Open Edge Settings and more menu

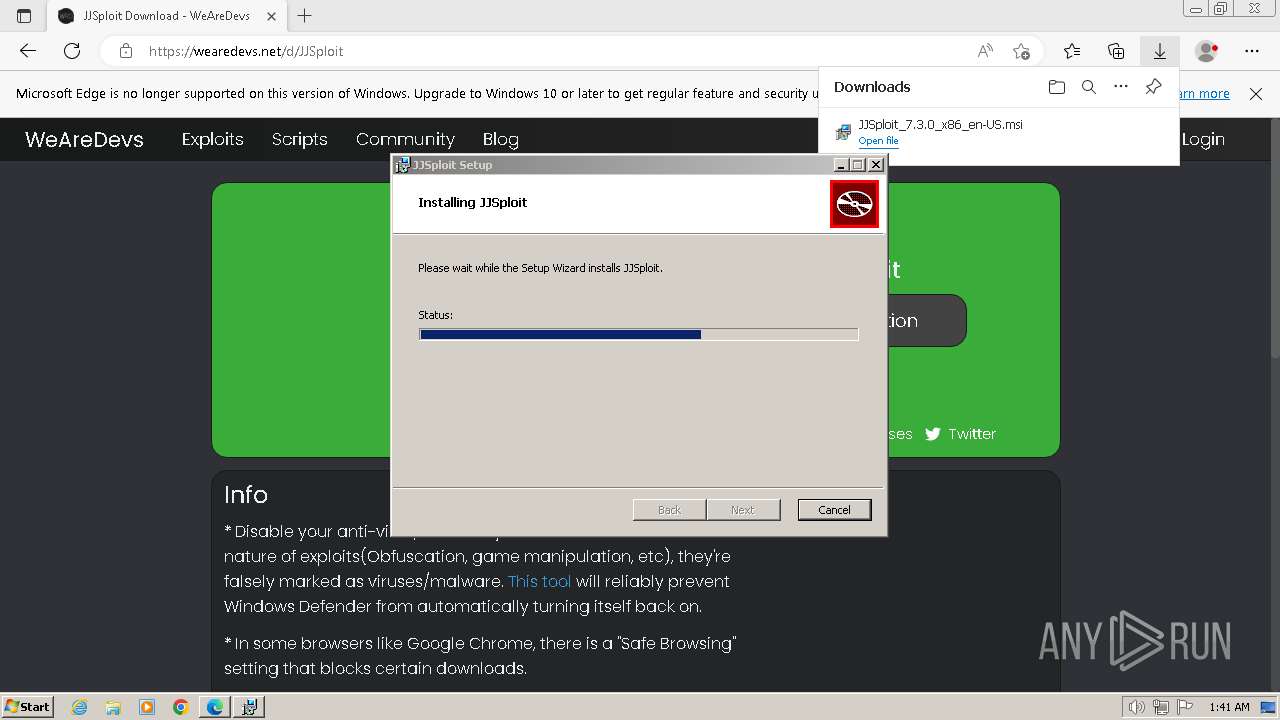pos(1252,51)
